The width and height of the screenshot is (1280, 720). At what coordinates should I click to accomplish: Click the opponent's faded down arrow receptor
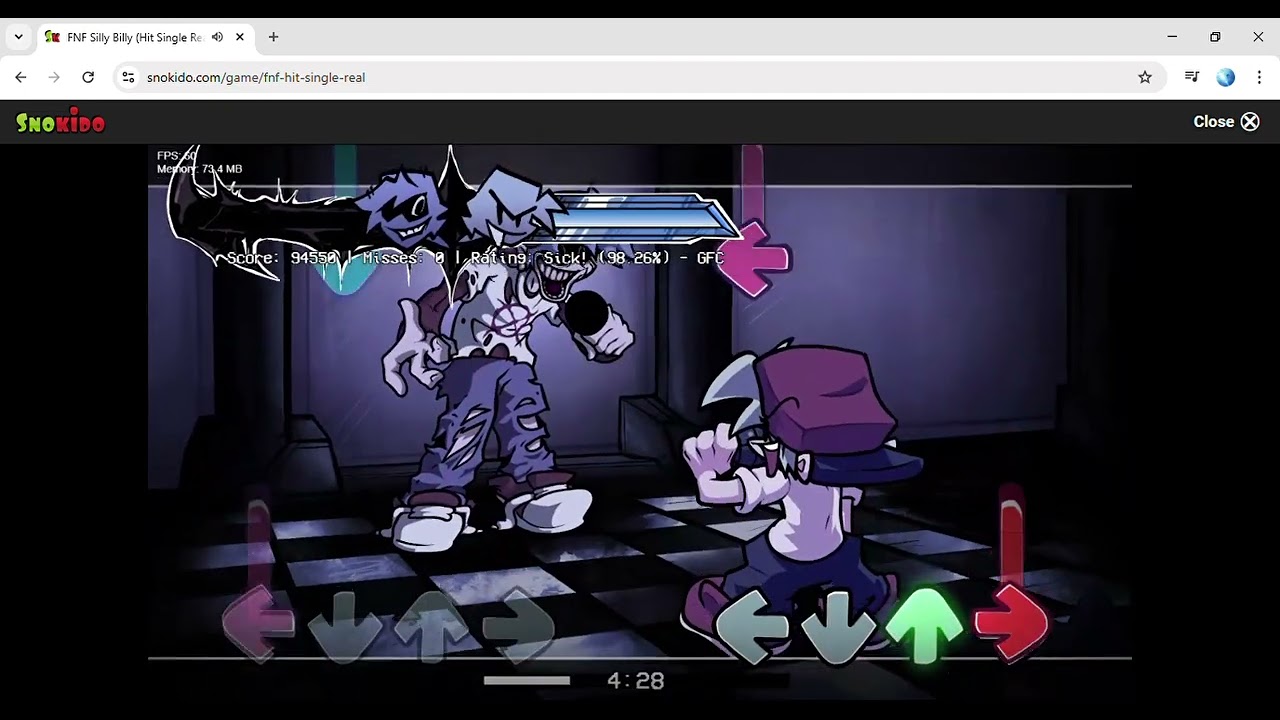coord(344,627)
